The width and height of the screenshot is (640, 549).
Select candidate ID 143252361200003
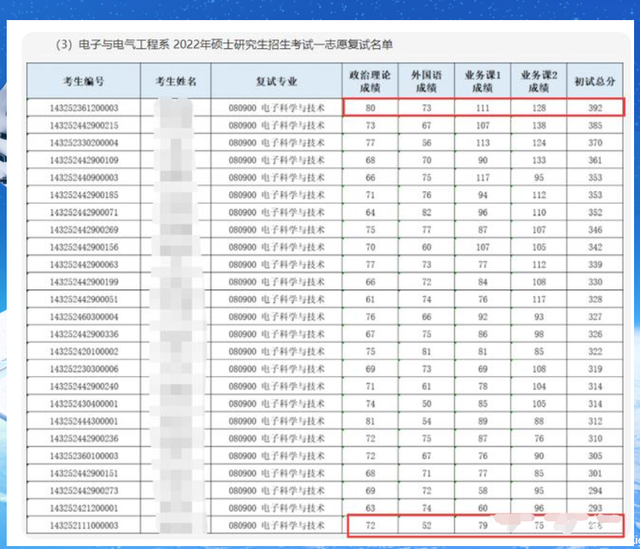point(84,108)
